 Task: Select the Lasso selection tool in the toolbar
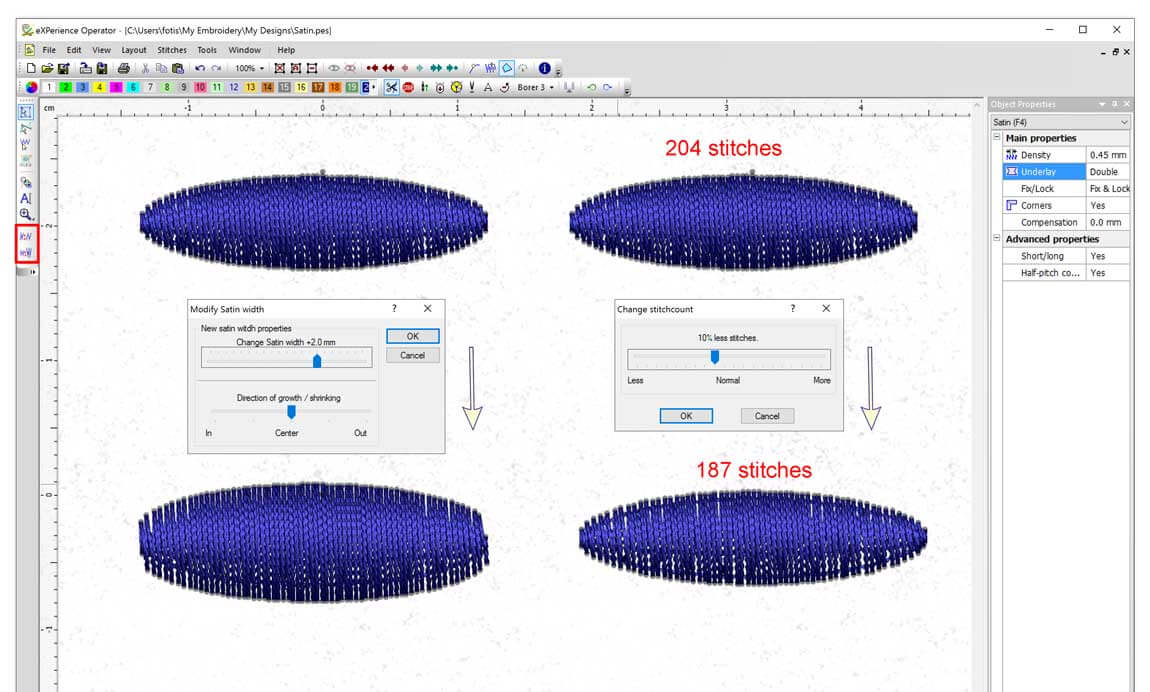(25, 130)
